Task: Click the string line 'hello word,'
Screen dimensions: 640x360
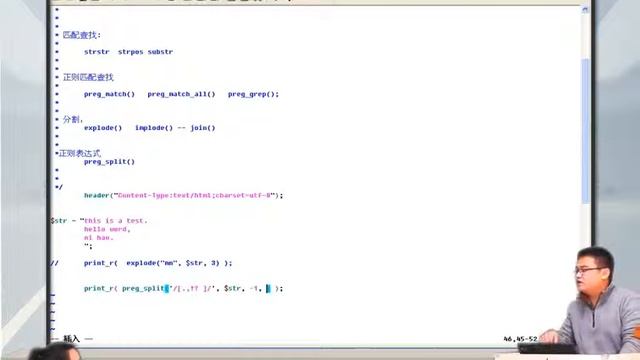Action: click(x=107, y=229)
